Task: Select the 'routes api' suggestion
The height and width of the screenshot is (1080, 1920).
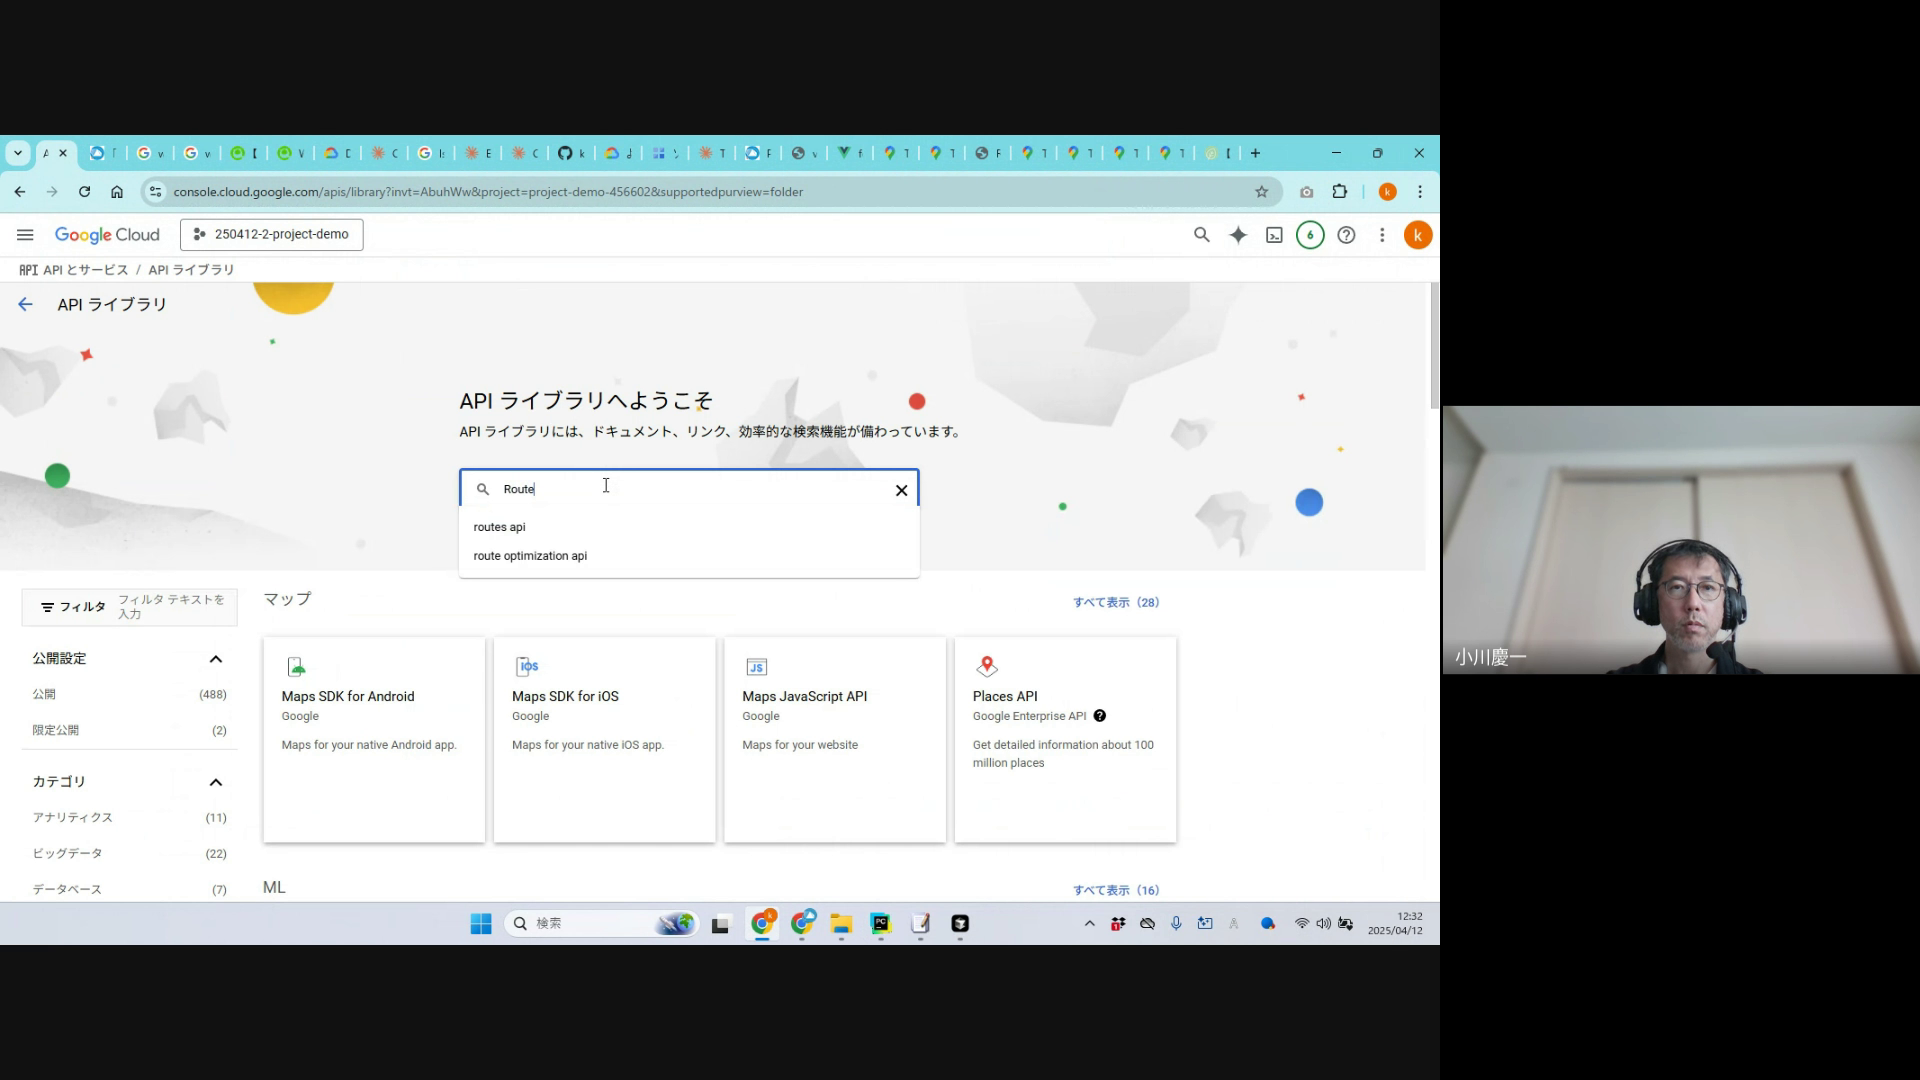Action: click(500, 527)
